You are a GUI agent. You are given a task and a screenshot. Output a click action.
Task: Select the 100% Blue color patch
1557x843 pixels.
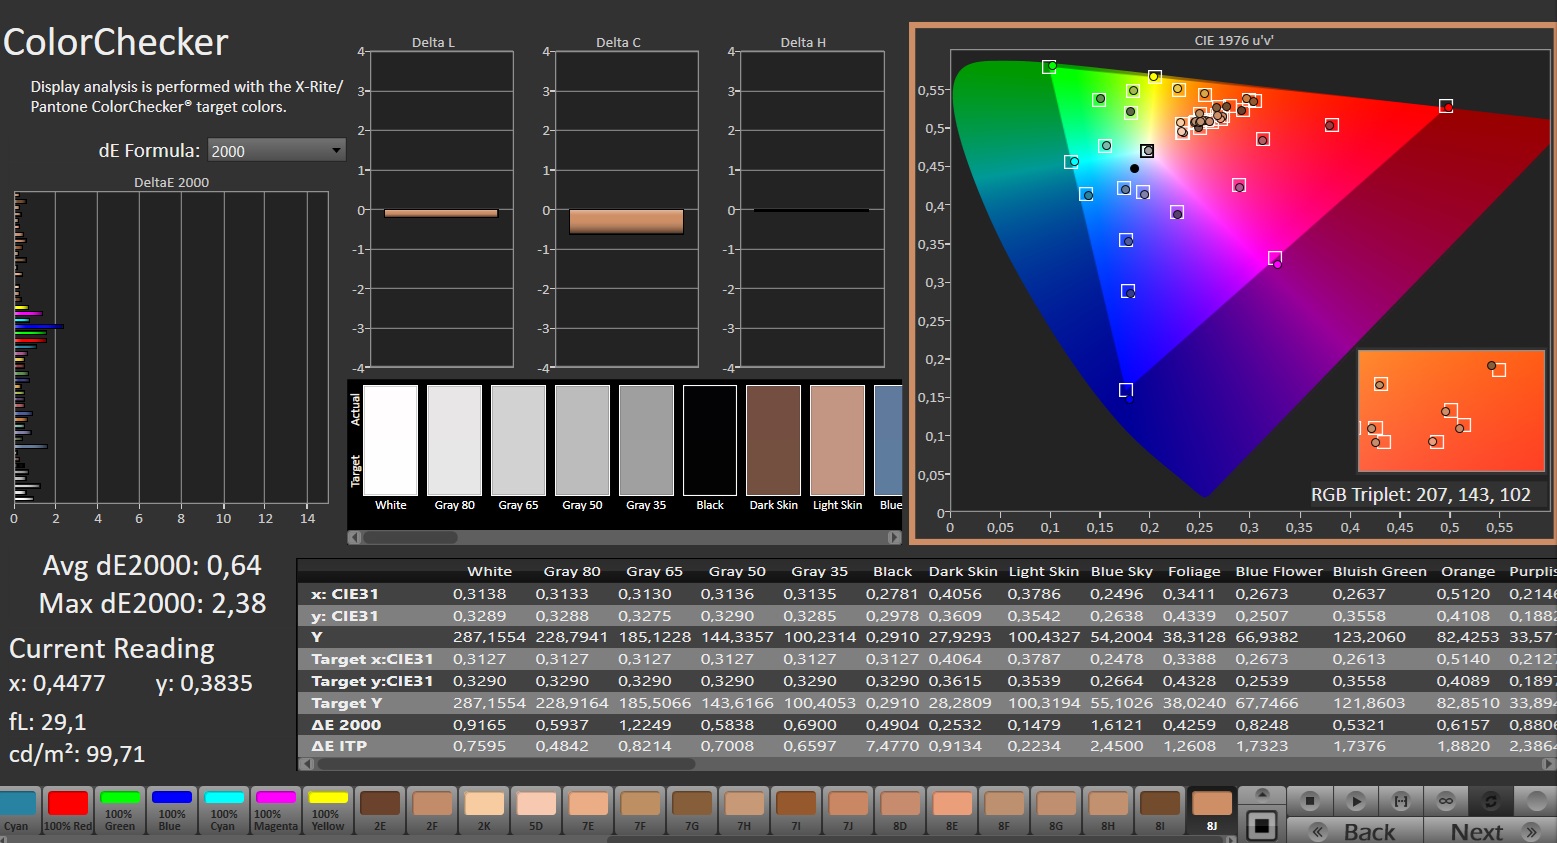pos(171,810)
